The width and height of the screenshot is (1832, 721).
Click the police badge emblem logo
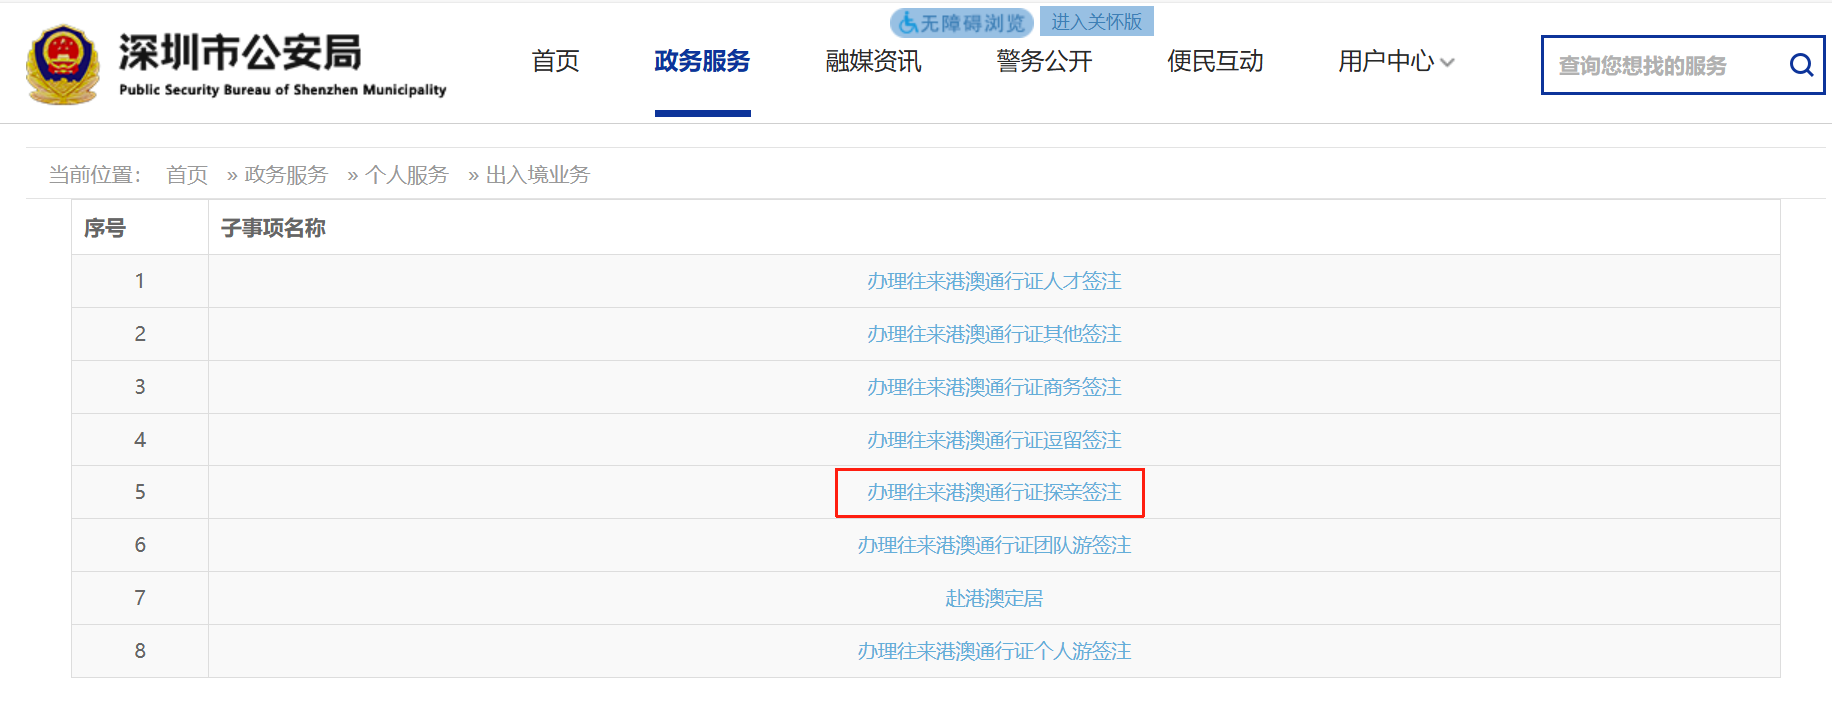click(62, 65)
